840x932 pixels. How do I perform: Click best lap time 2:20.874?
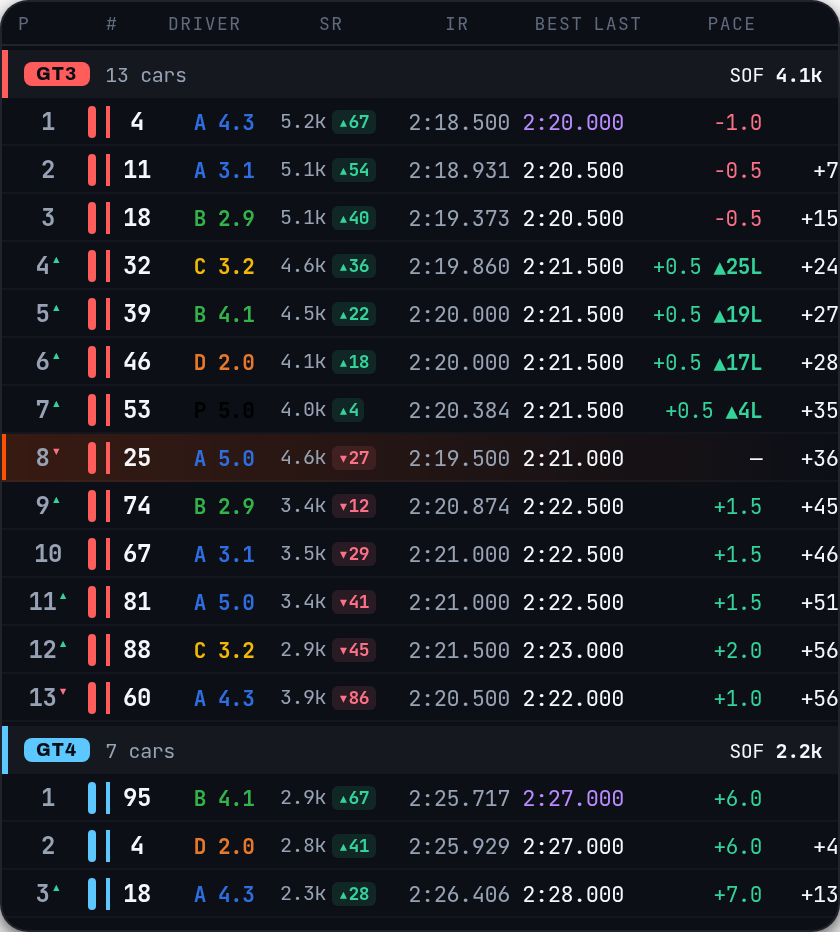coord(459,506)
